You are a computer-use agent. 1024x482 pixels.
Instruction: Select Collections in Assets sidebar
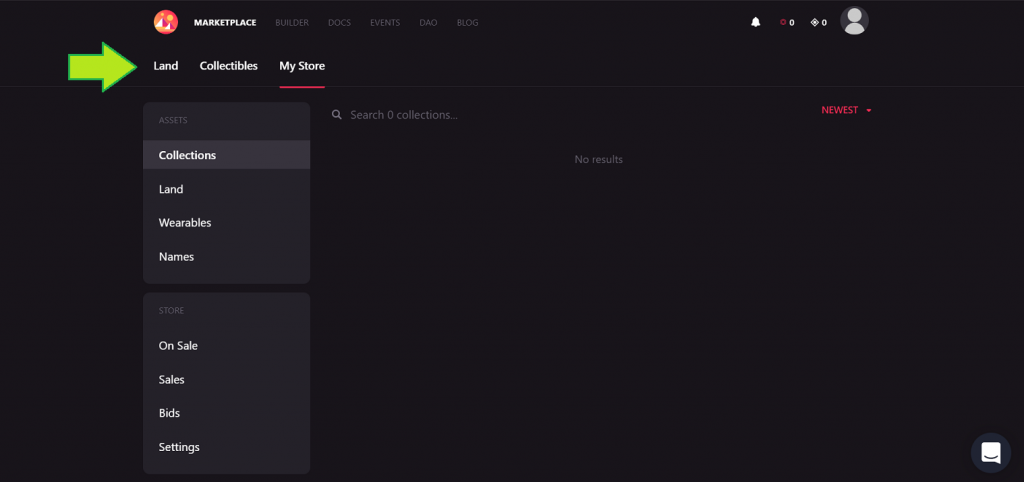(x=227, y=155)
